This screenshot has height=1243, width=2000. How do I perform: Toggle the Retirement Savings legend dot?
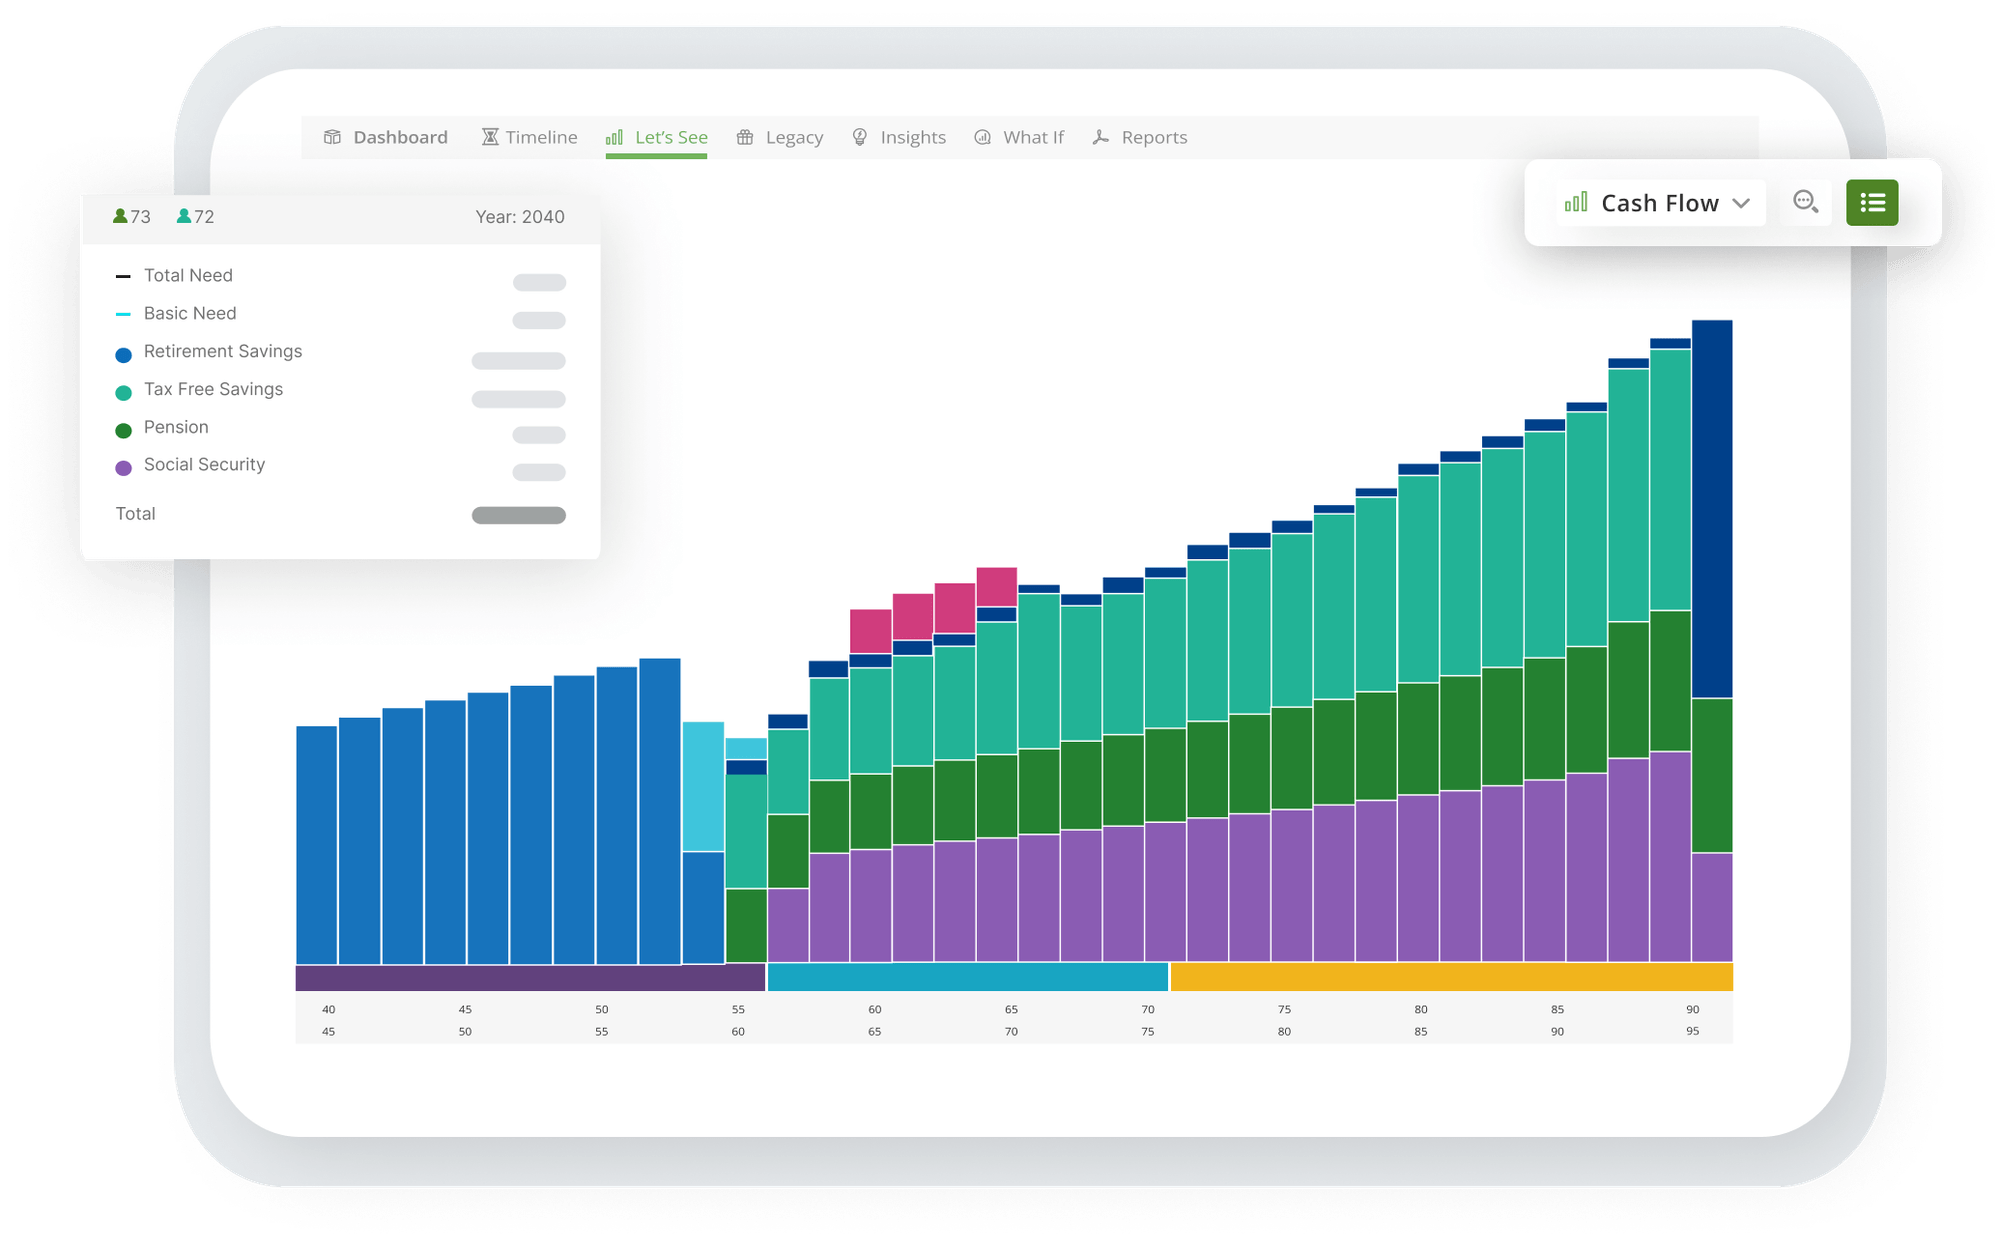[124, 354]
